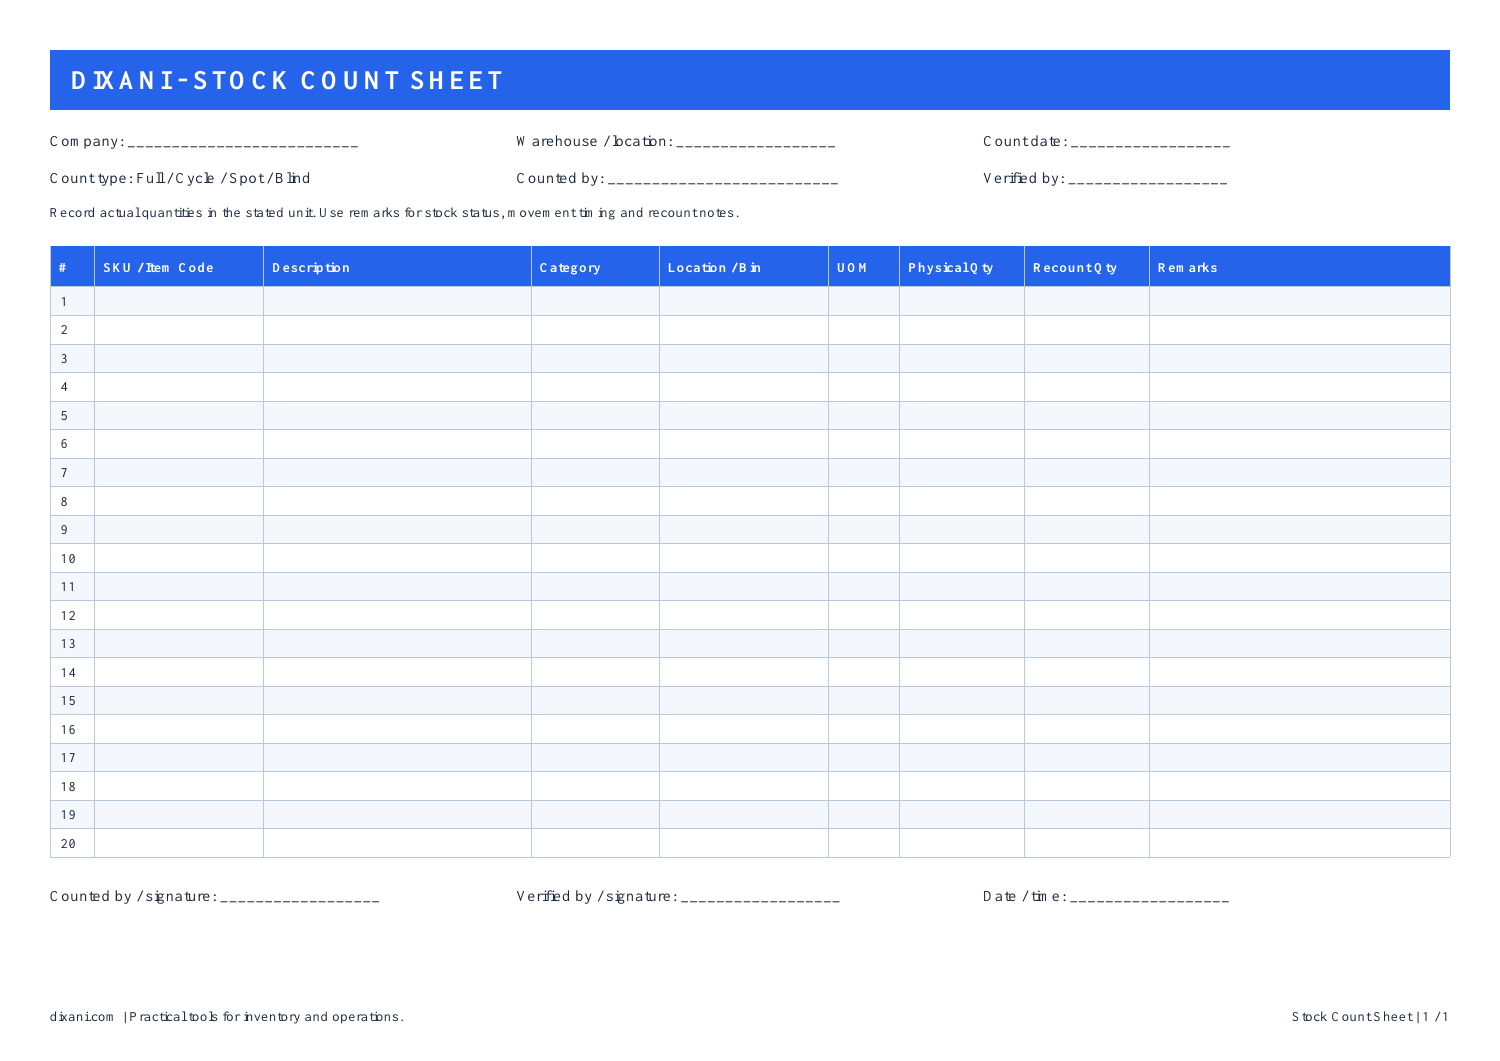Select row number "10" in the table
Screen dimensions: 1500x1061
68,558
